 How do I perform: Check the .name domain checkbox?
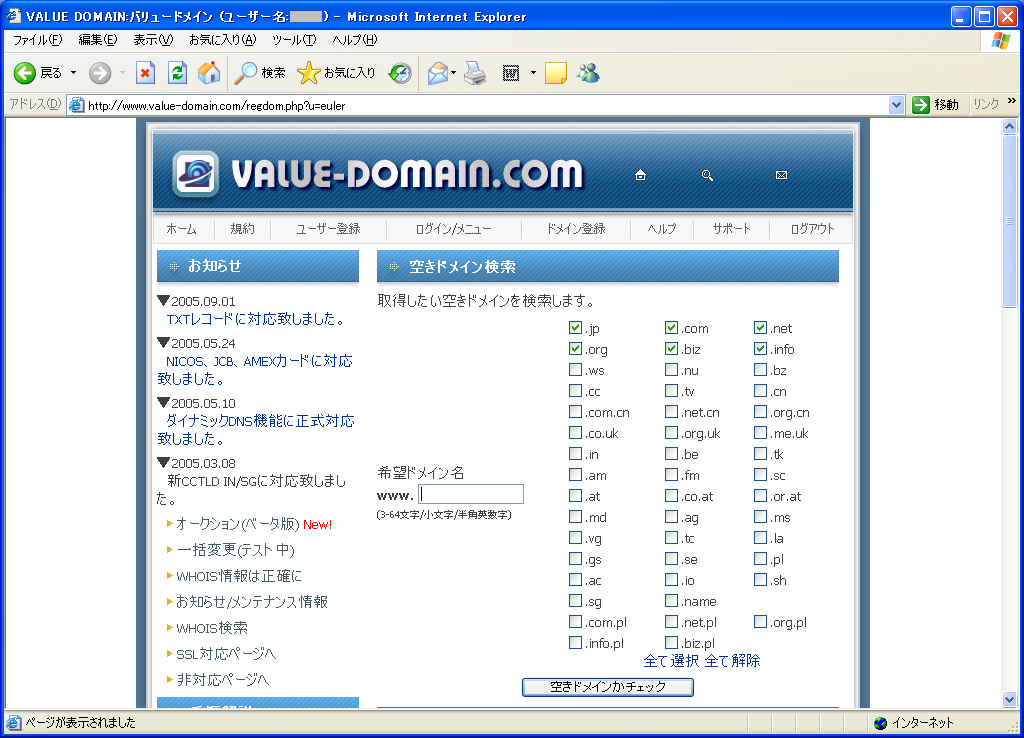pos(671,601)
